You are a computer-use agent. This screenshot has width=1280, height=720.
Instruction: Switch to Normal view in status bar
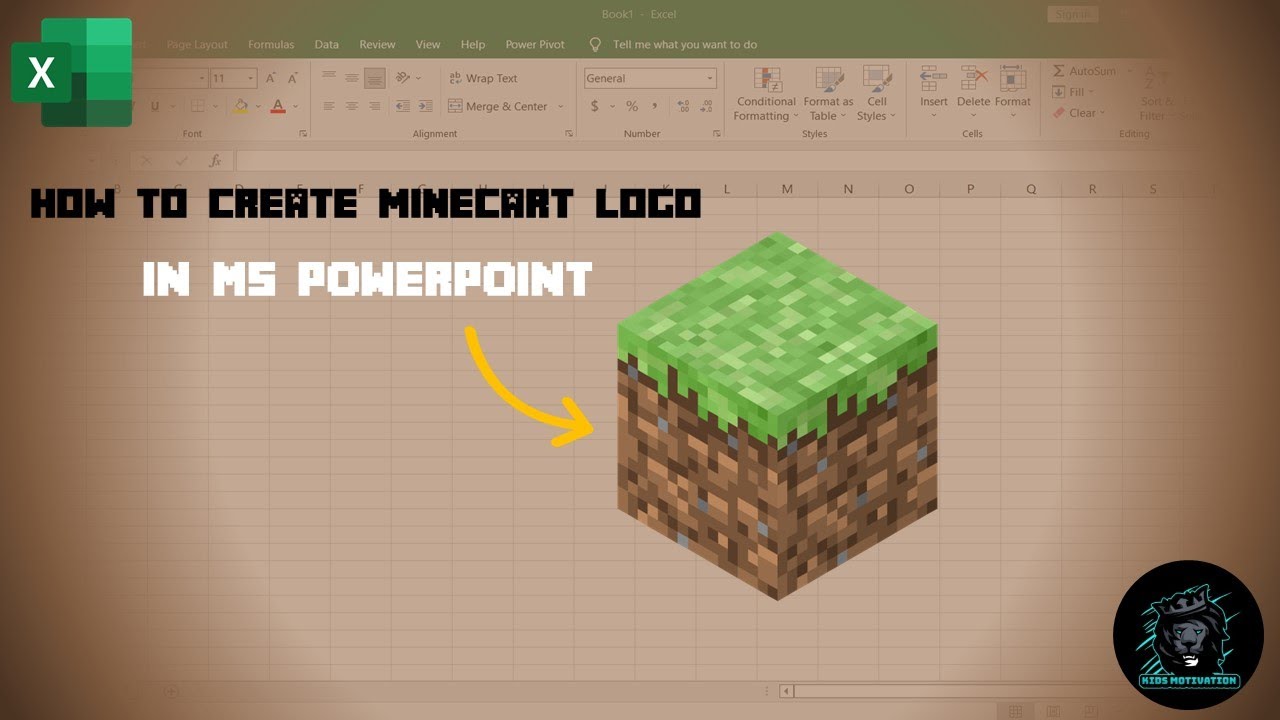coord(1016,711)
